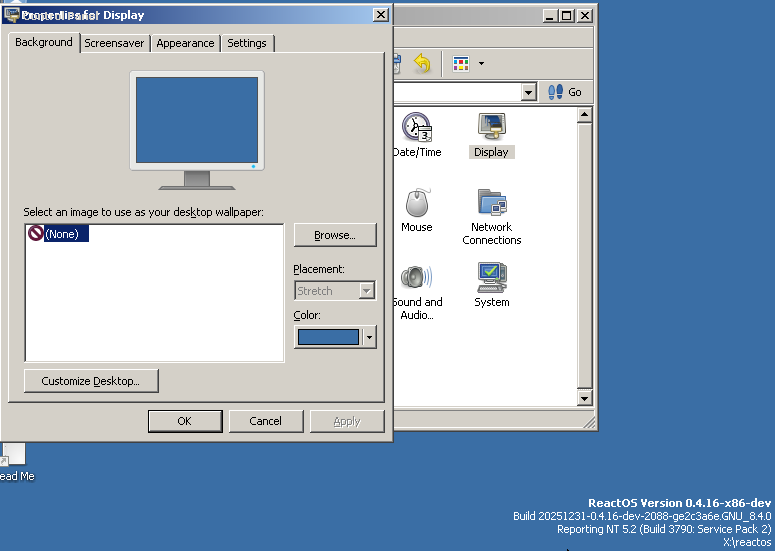Open the Network Connections icon
Image resolution: width=775 pixels, height=551 pixels.
(491, 204)
